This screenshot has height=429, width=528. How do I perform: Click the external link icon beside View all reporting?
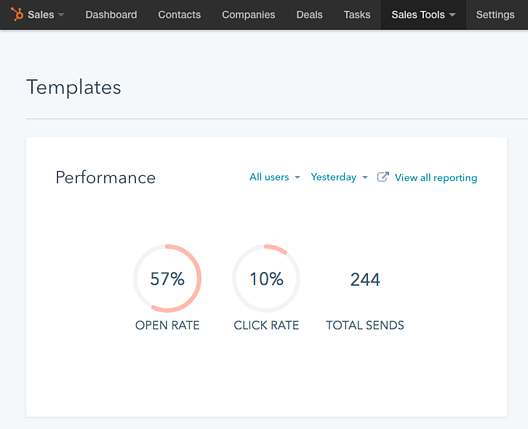pyautogui.click(x=383, y=177)
